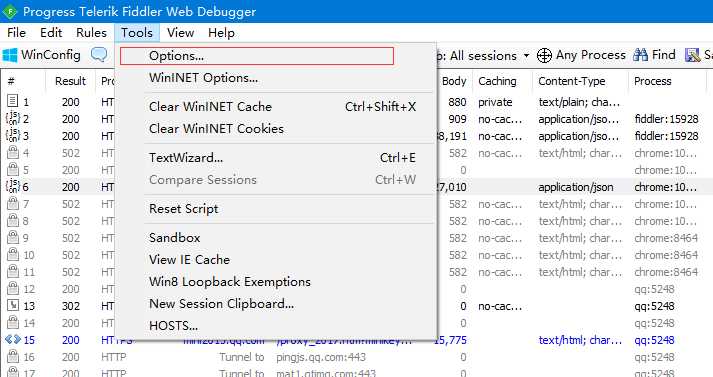Select the document icon of session 1
Viewport: 713px width, 377px height.
(x=13, y=101)
